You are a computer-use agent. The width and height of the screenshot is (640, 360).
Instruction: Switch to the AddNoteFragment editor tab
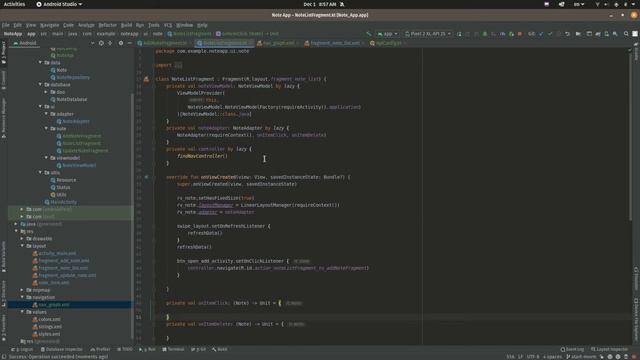(x=164, y=43)
